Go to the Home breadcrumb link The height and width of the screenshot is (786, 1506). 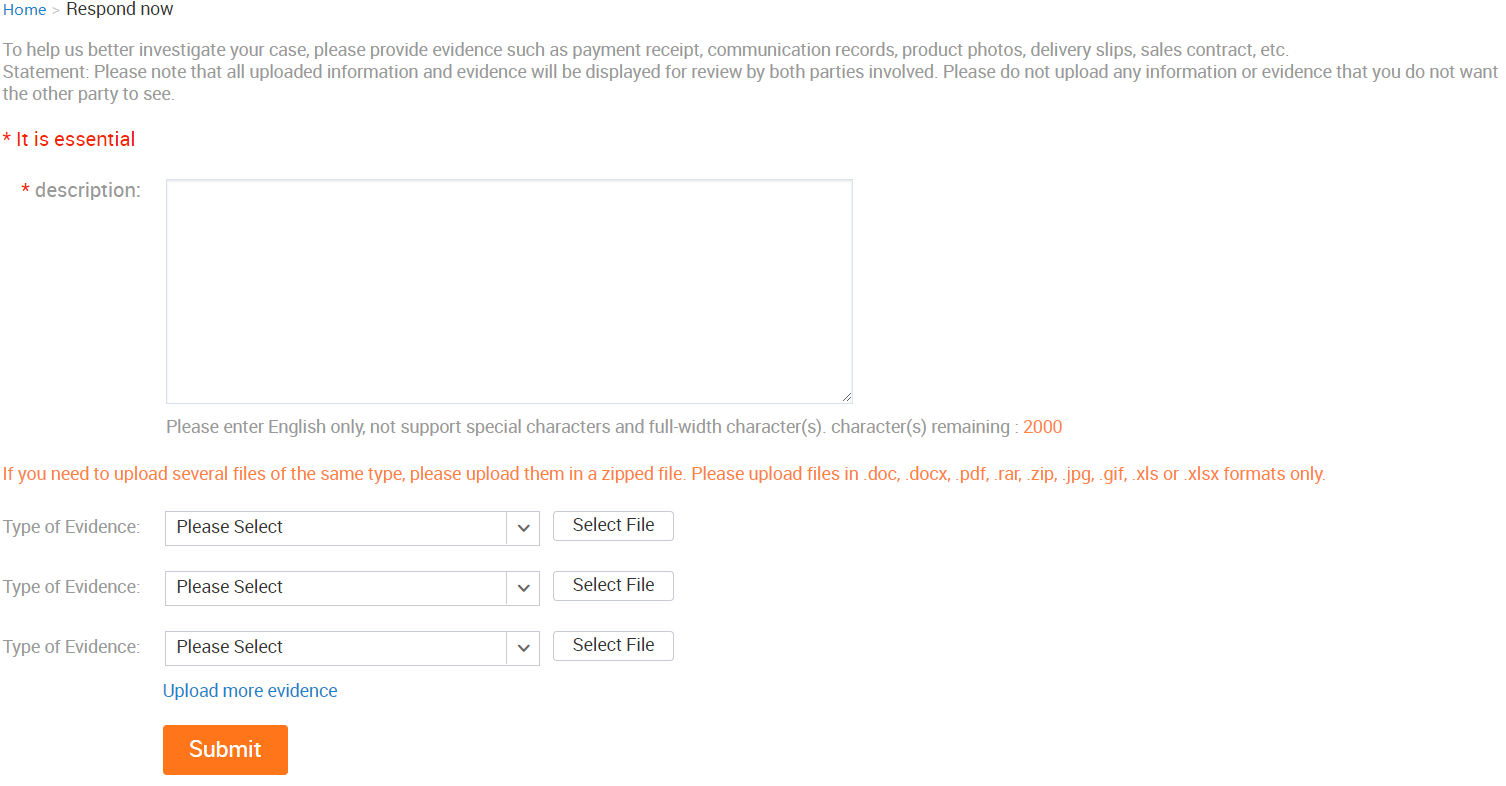(x=25, y=10)
